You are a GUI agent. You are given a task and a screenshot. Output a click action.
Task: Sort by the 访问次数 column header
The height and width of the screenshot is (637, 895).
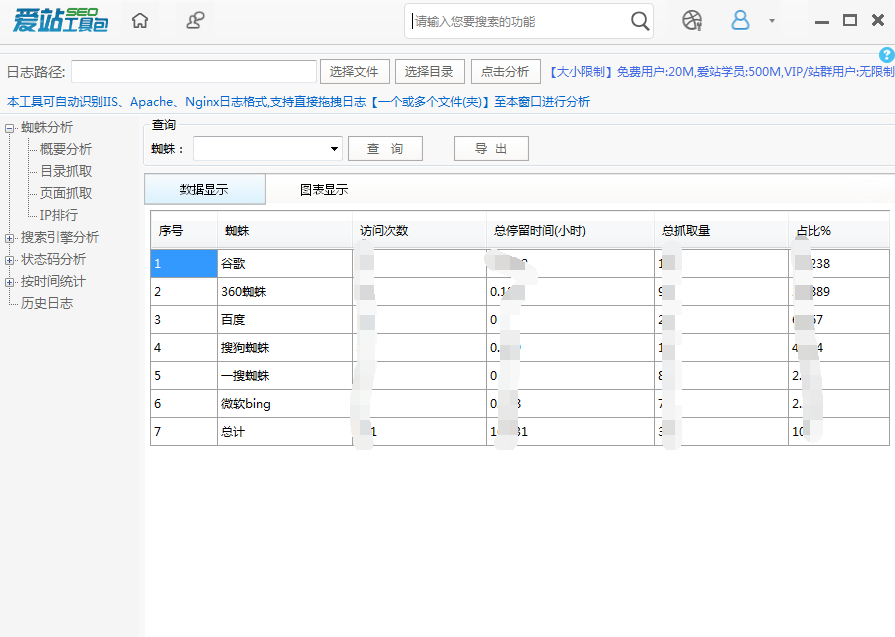(420, 231)
